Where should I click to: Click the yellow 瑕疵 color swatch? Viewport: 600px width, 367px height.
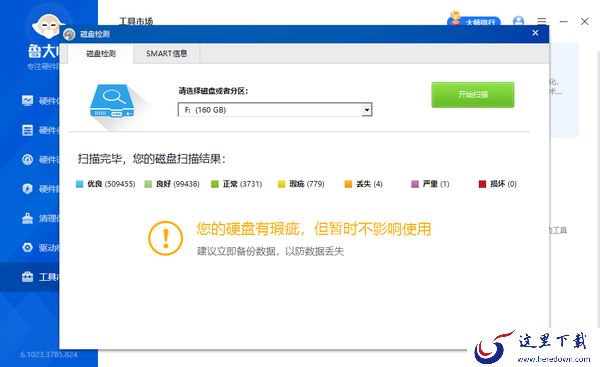coord(282,184)
